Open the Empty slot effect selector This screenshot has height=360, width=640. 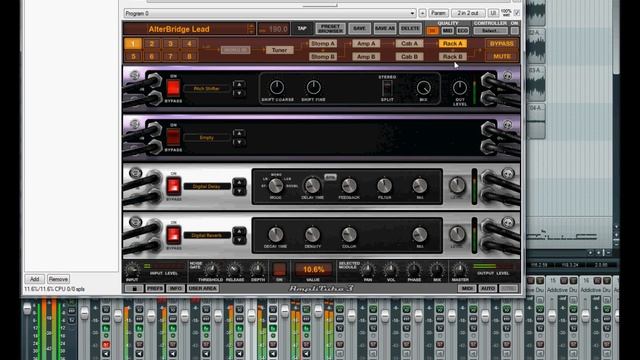[x=207, y=138]
